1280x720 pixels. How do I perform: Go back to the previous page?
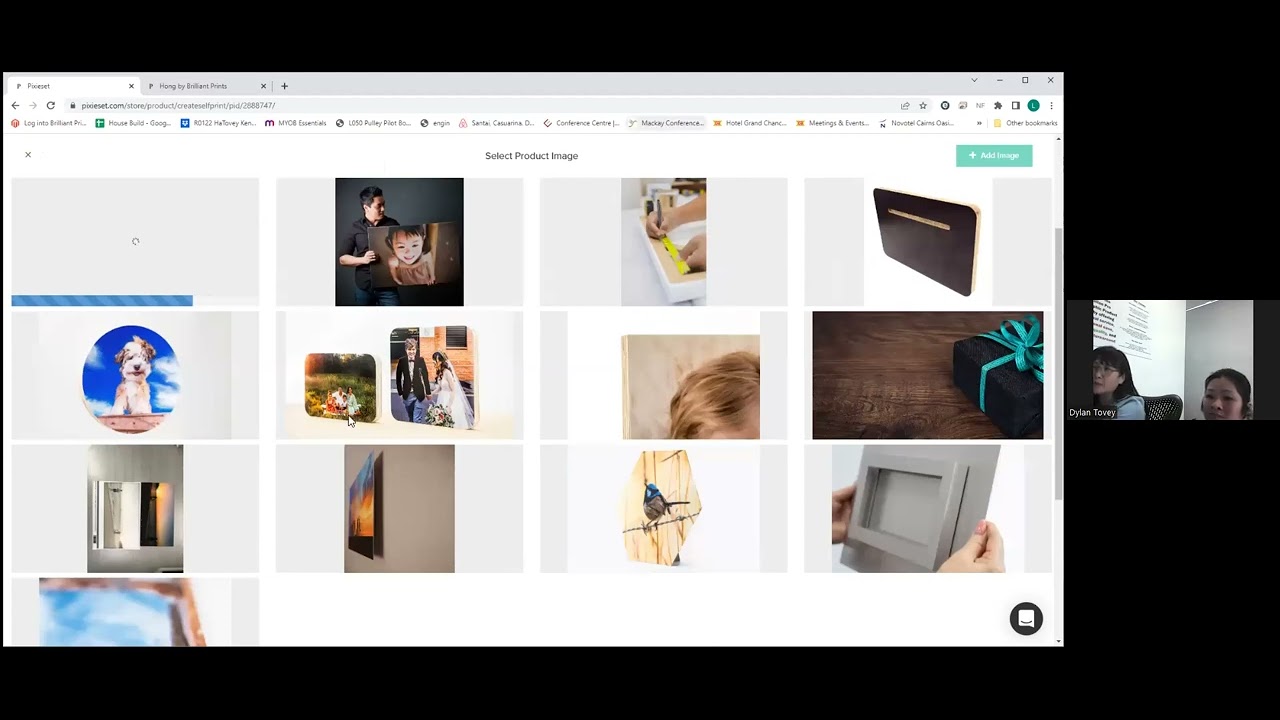point(15,105)
